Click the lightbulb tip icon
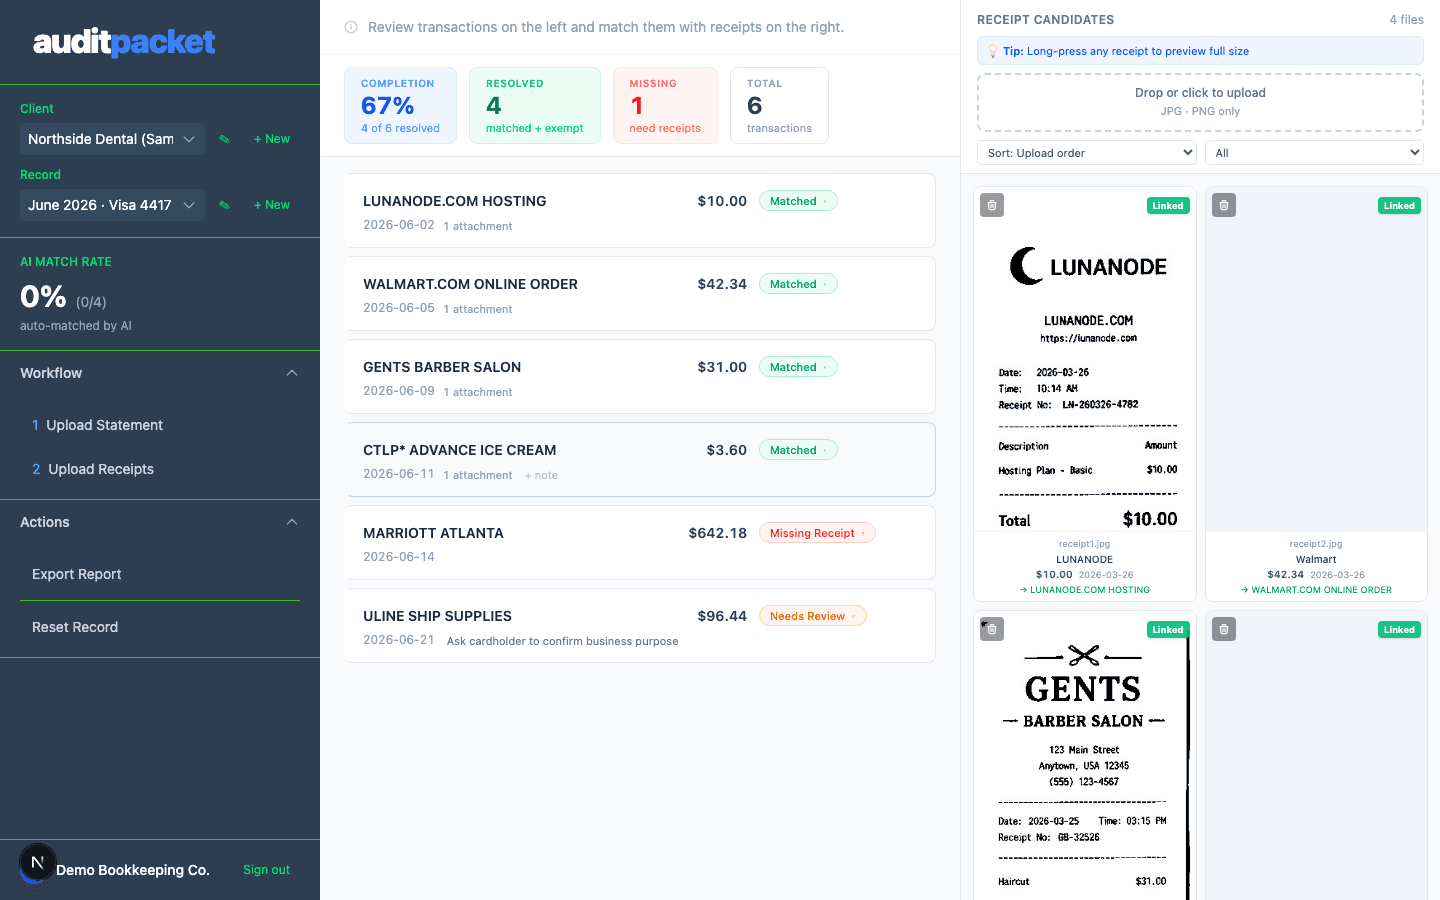1440x900 pixels. click(993, 51)
